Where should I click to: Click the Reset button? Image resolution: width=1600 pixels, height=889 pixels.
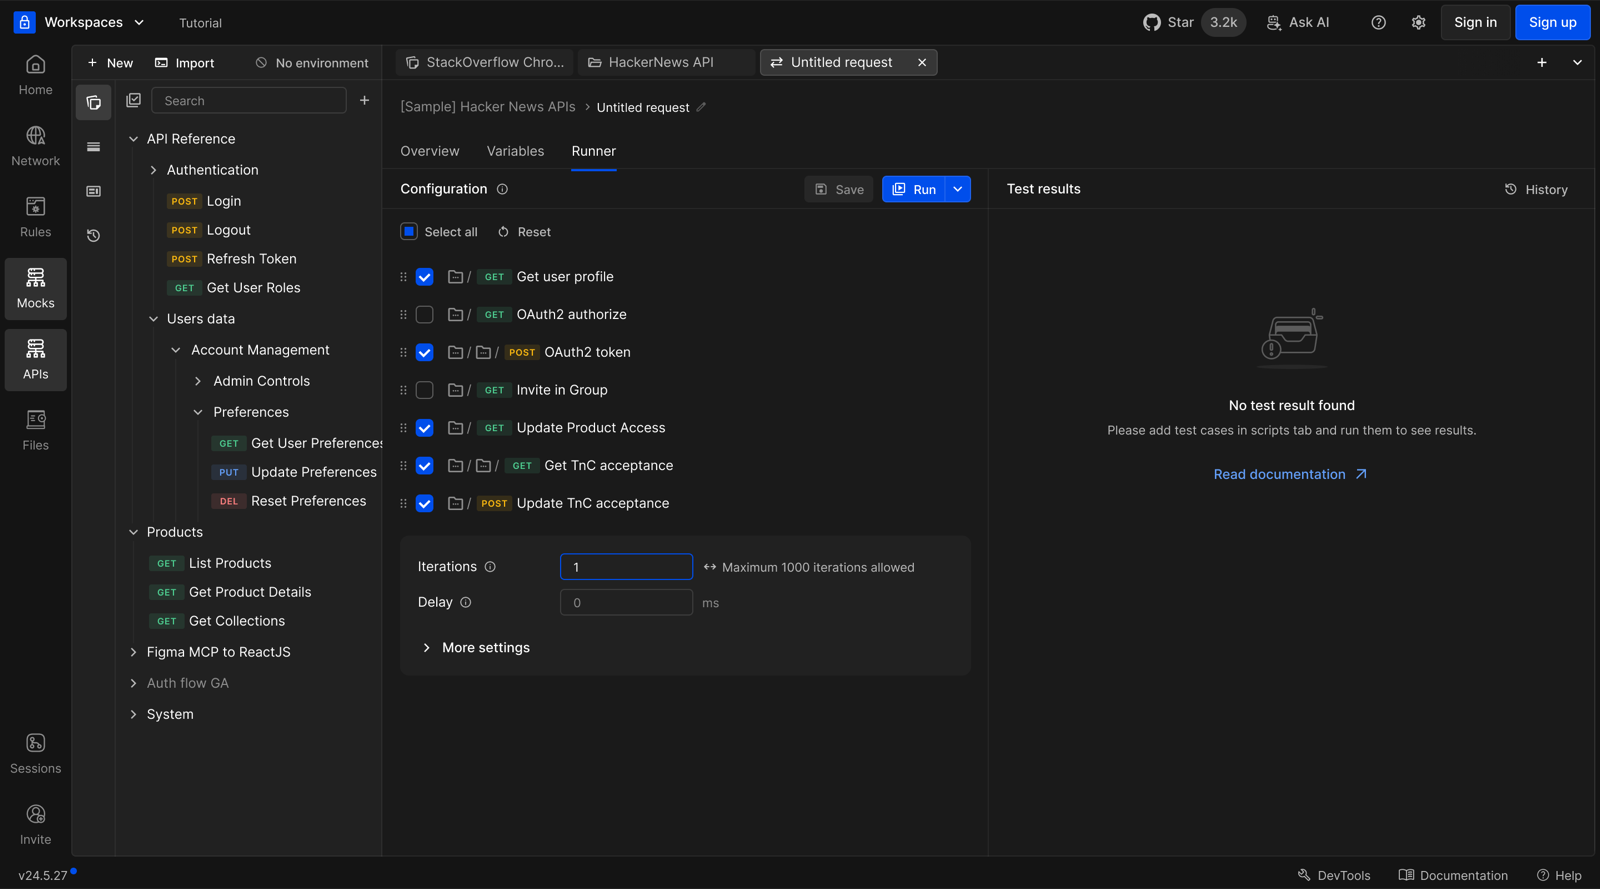coord(525,231)
